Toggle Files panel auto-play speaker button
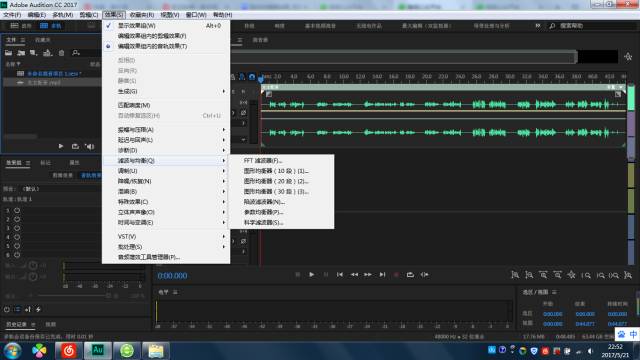640x360 pixels. [x=90, y=146]
